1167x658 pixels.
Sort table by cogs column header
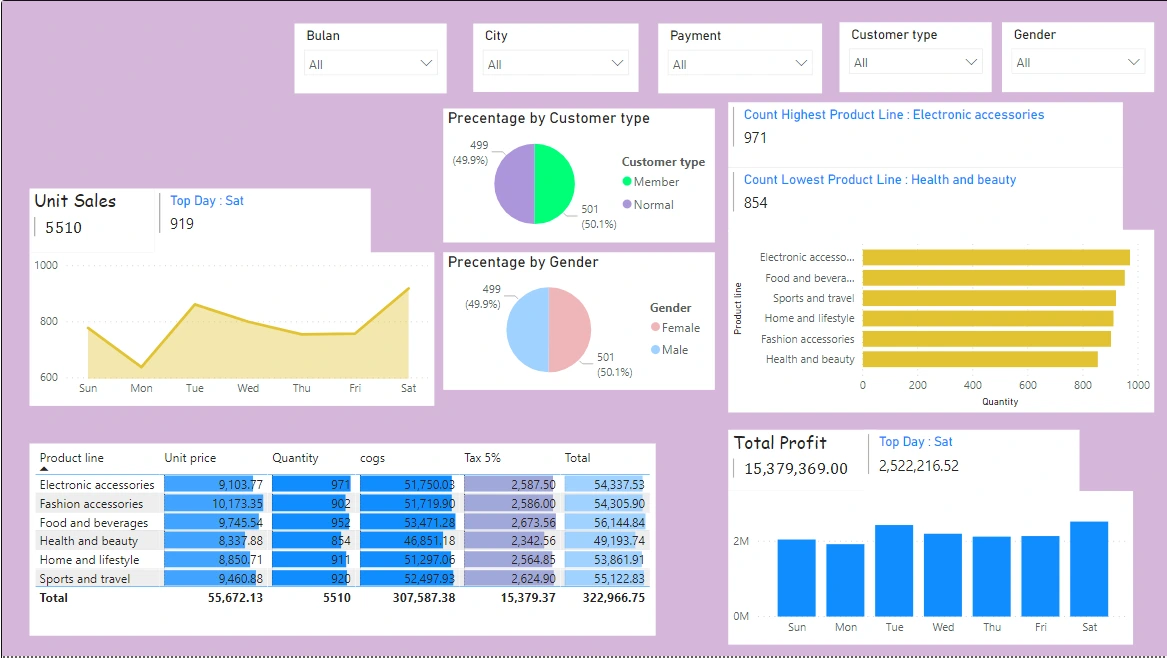click(x=372, y=459)
